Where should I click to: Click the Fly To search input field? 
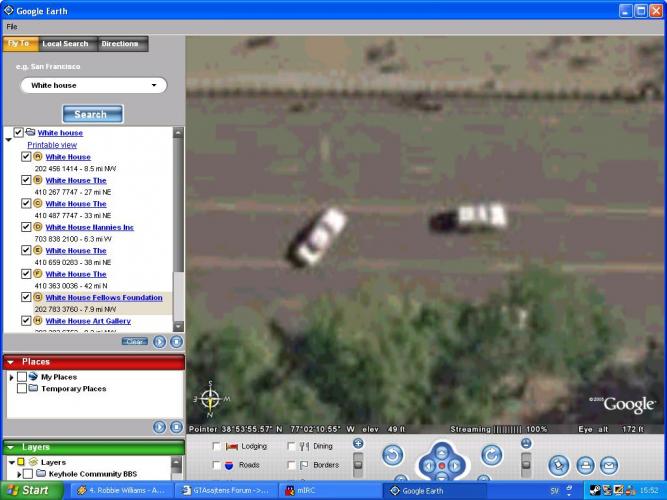(x=94, y=85)
